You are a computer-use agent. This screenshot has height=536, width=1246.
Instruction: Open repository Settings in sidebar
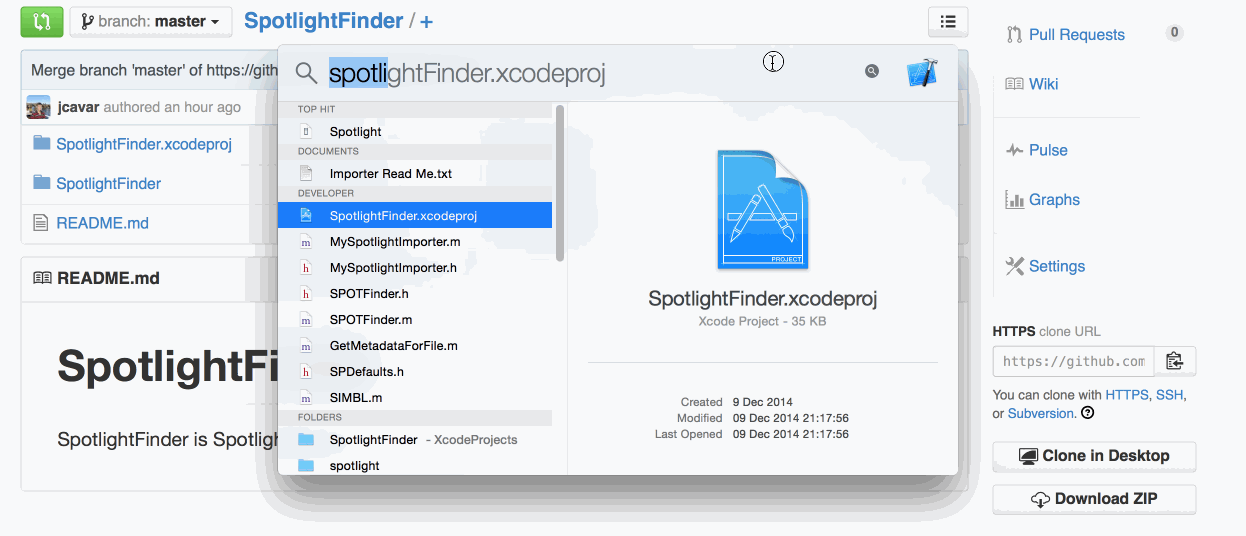[x=1057, y=266]
